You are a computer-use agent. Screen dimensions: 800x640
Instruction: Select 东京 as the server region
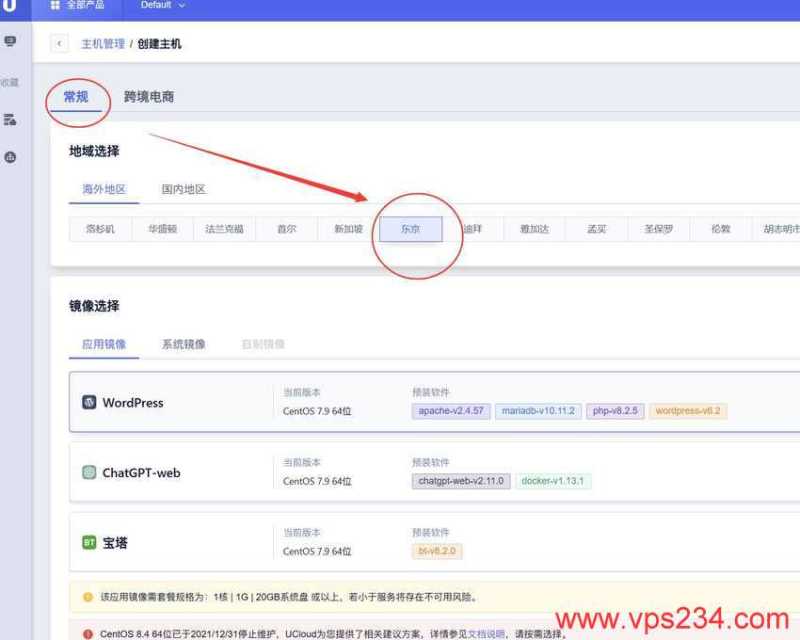[410, 229]
